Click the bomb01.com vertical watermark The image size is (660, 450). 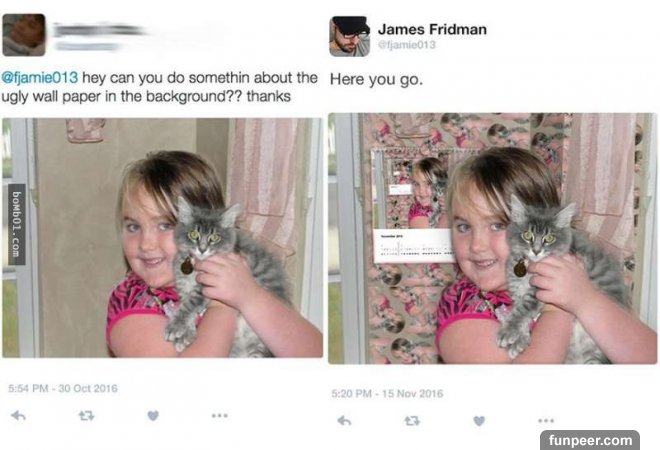coord(16,224)
